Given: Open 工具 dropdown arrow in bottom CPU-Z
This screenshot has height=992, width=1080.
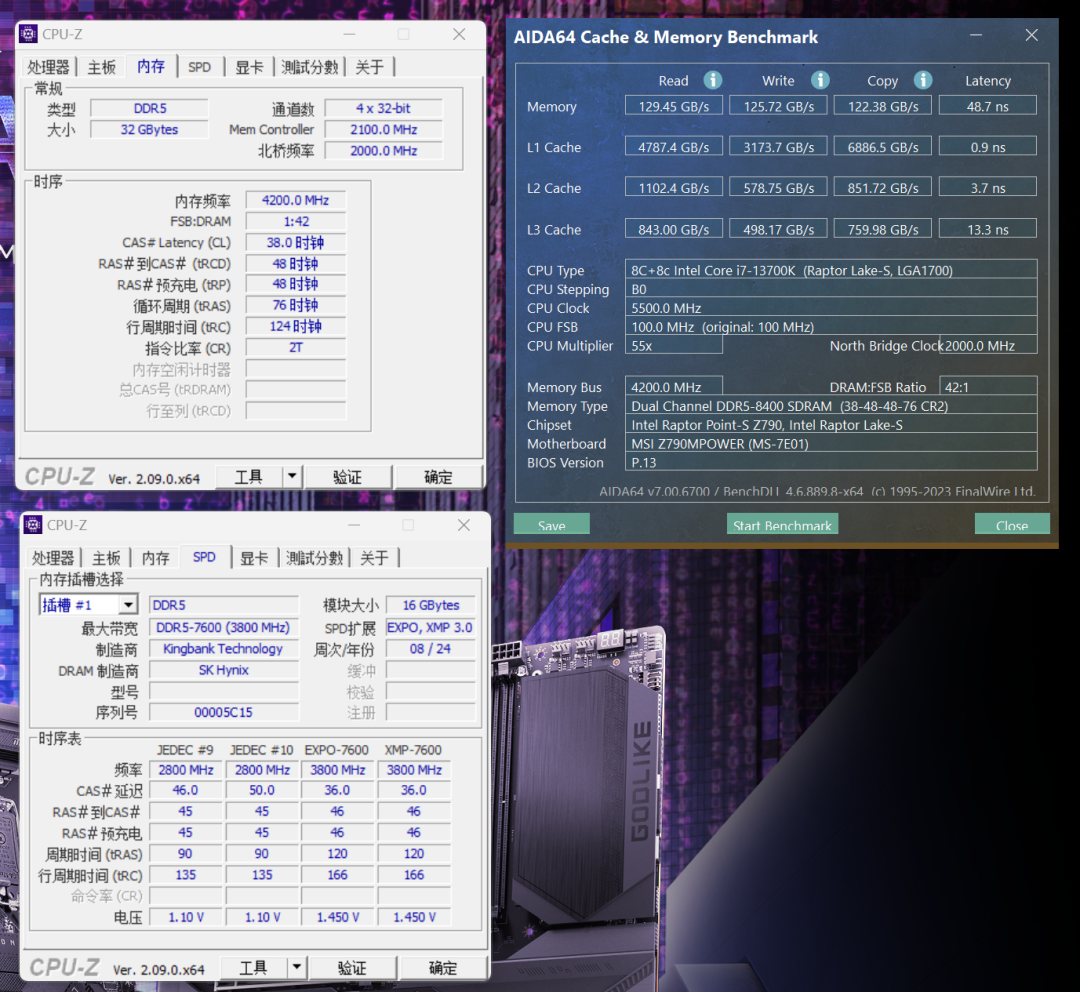Looking at the screenshot, I should [x=297, y=967].
